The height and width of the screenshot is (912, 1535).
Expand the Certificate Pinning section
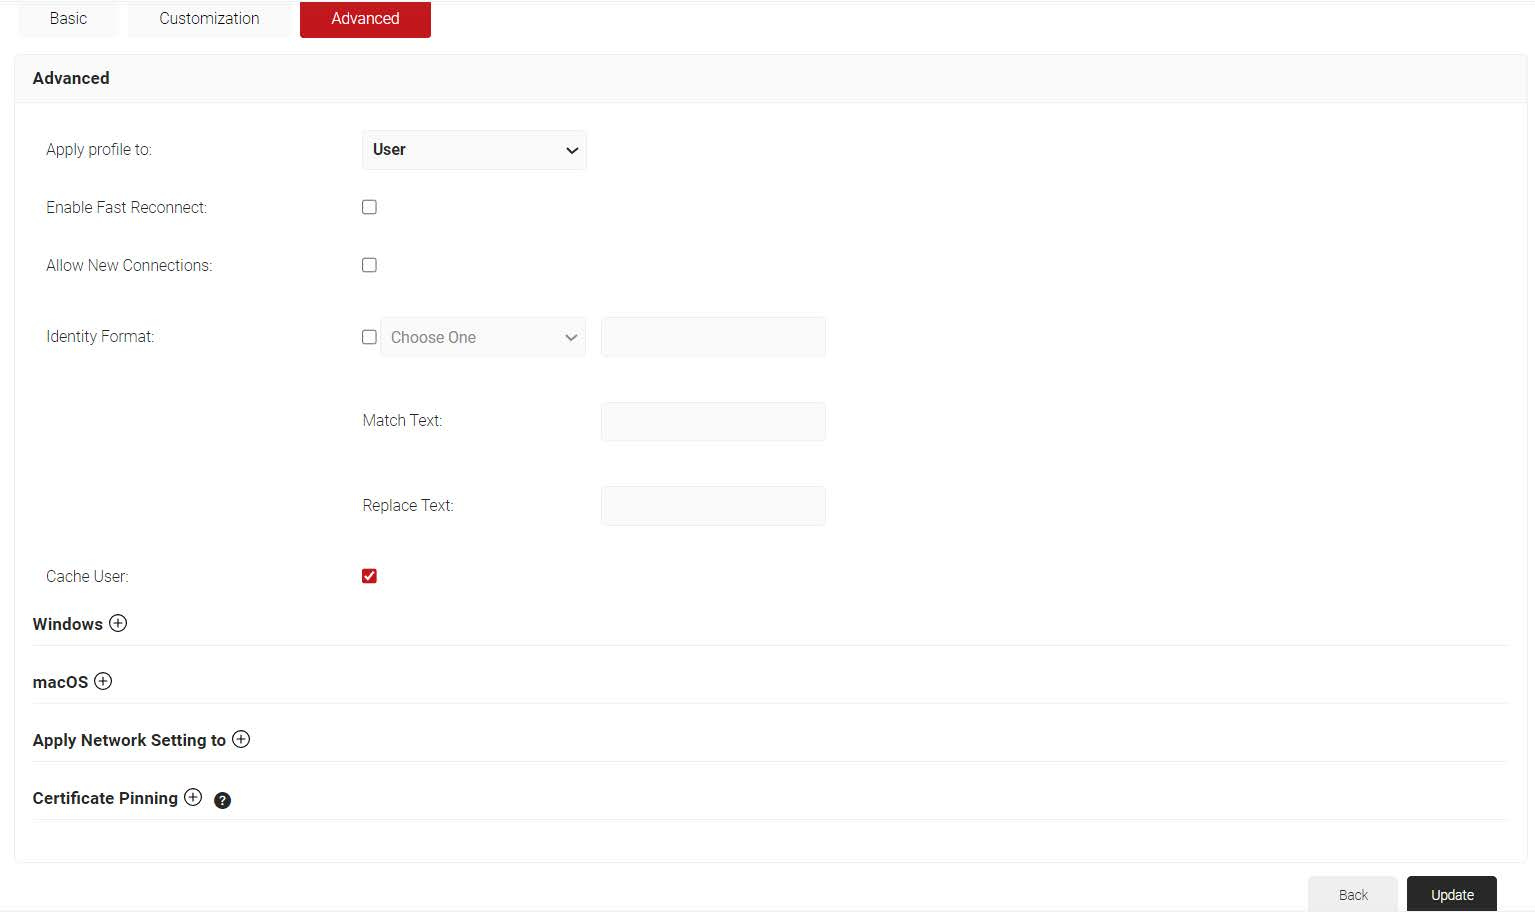193,797
